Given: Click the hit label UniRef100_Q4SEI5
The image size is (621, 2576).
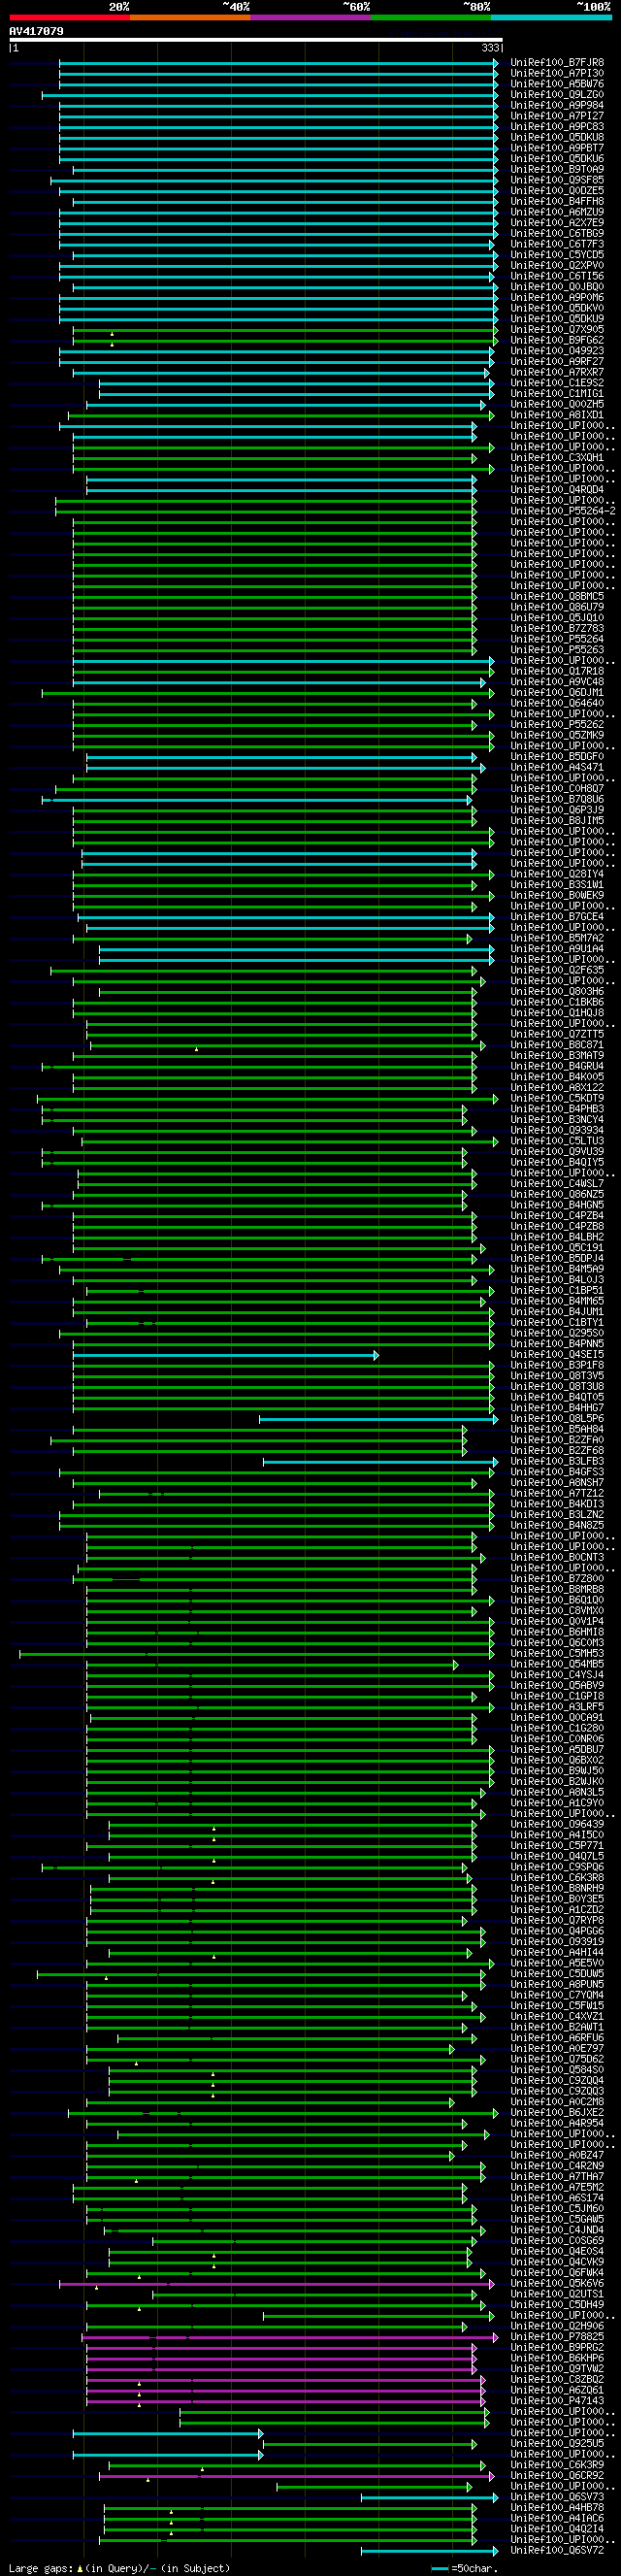Looking at the screenshot, I should point(557,1354).
